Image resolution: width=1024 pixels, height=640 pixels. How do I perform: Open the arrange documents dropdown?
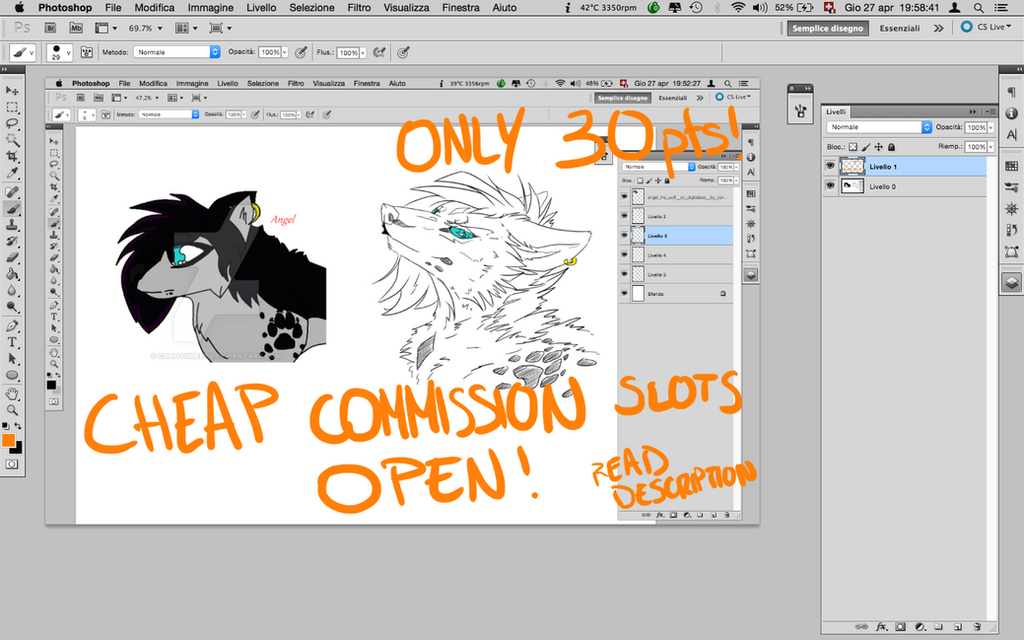186,28
